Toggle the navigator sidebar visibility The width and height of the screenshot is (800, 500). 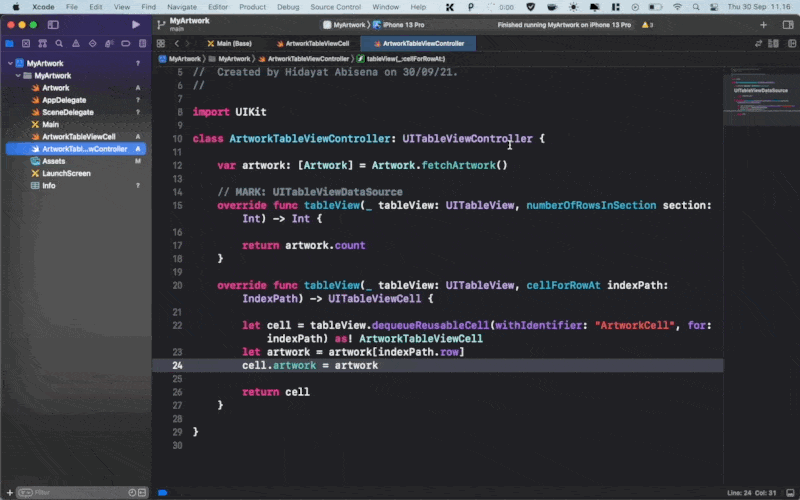point(53,24)
